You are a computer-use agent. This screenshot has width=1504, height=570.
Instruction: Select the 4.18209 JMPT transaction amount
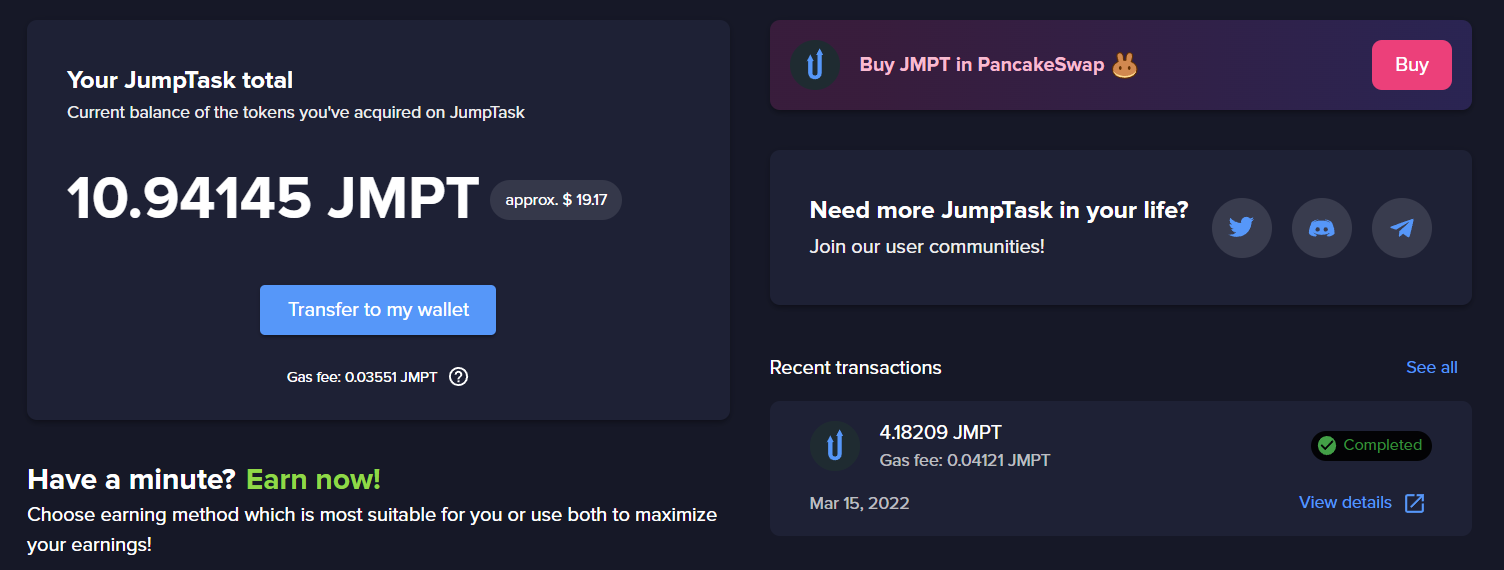(940, 433)
